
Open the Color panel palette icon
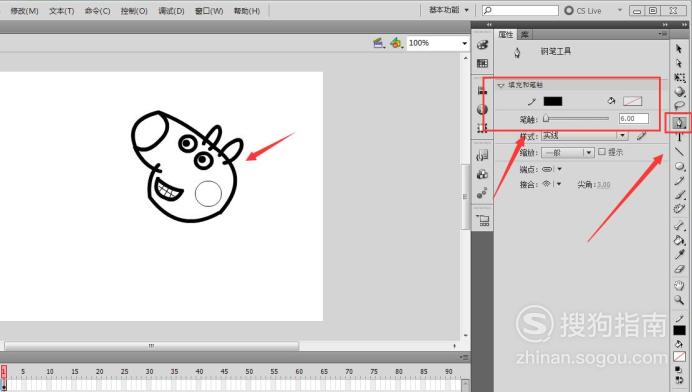coord(482,45)
